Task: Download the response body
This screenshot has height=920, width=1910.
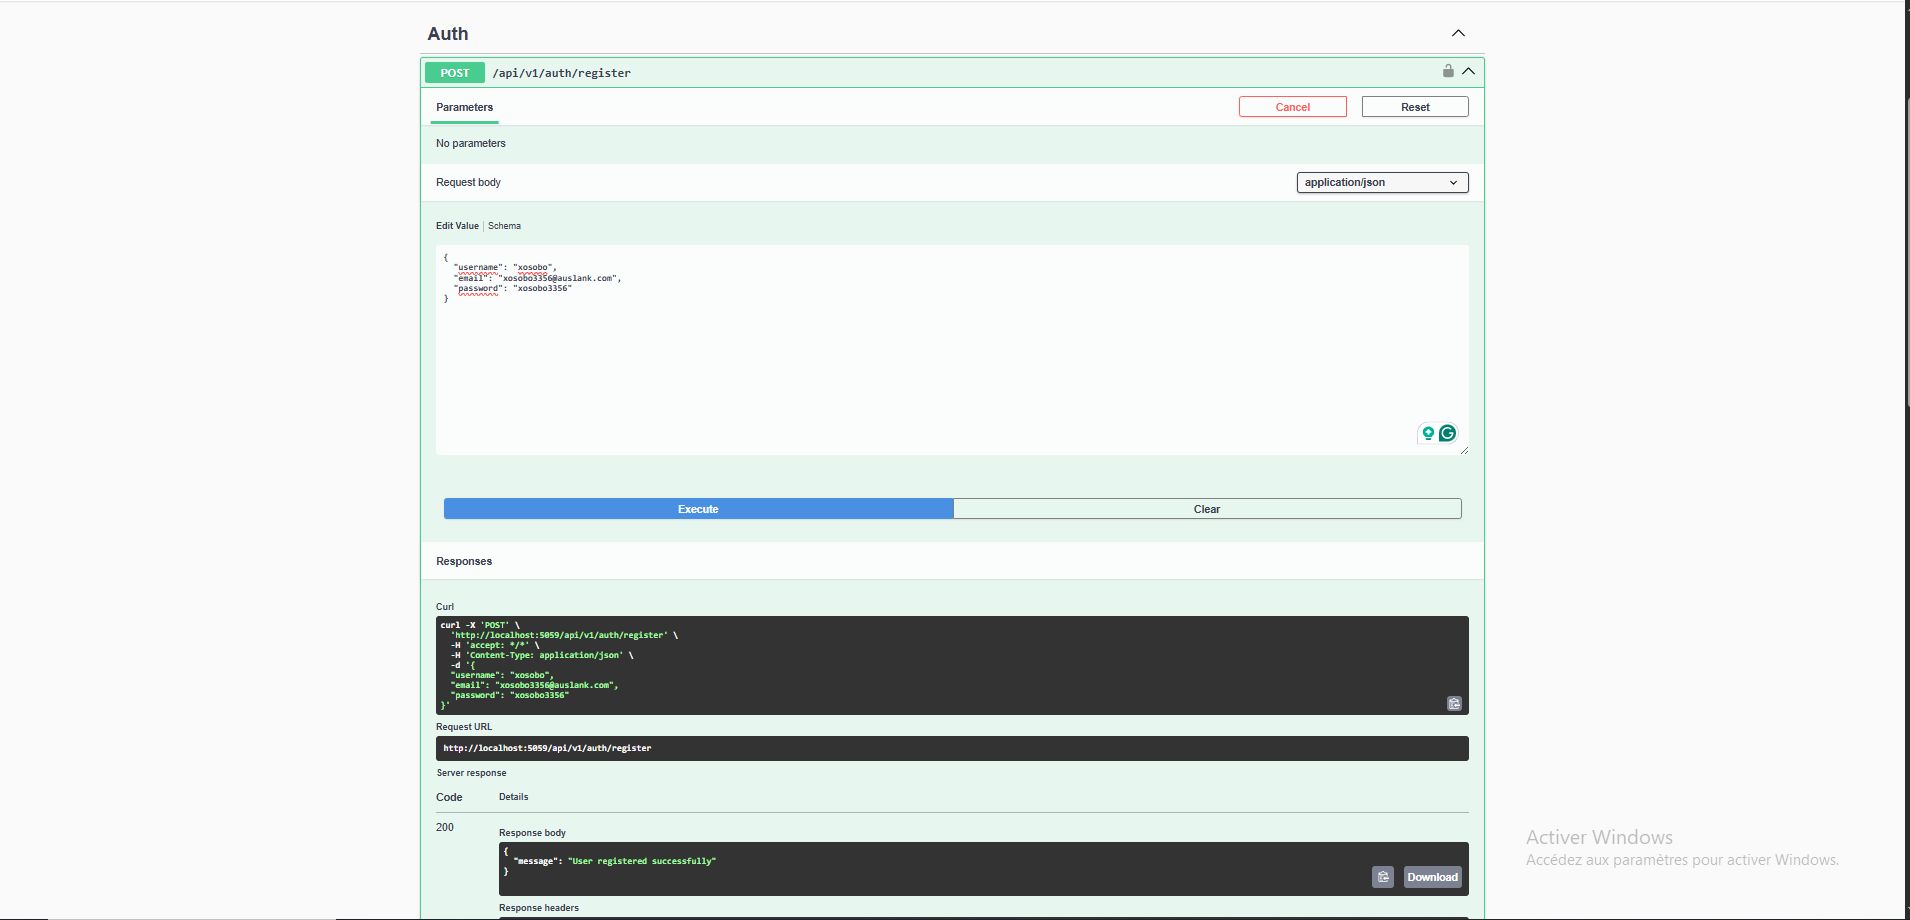Action: [1431, 877]
